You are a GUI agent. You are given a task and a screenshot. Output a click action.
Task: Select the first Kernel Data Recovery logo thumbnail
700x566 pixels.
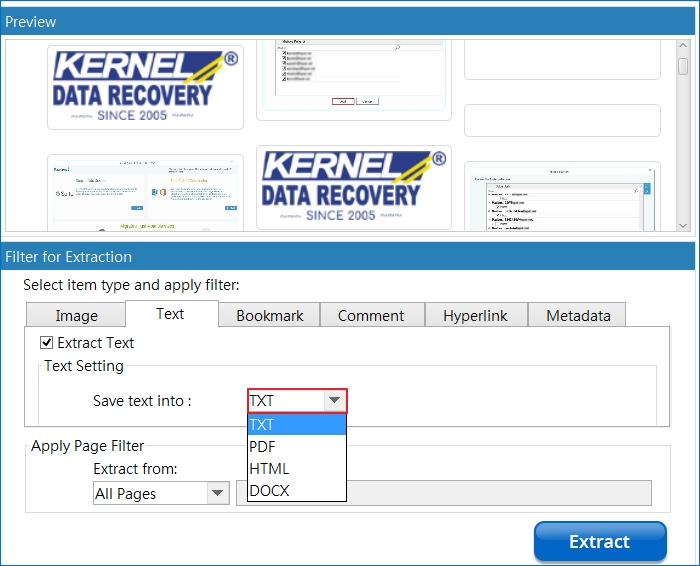coord(146,87)
